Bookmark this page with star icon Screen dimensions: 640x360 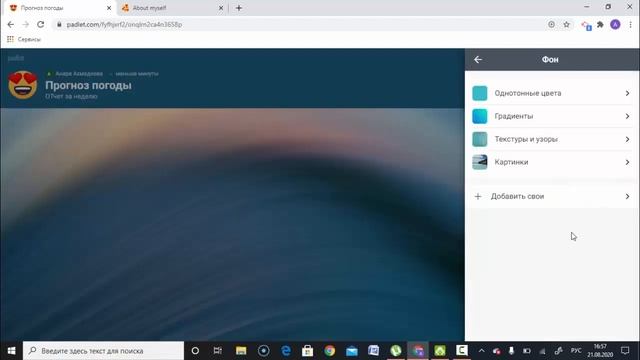(x=567, y=24)
